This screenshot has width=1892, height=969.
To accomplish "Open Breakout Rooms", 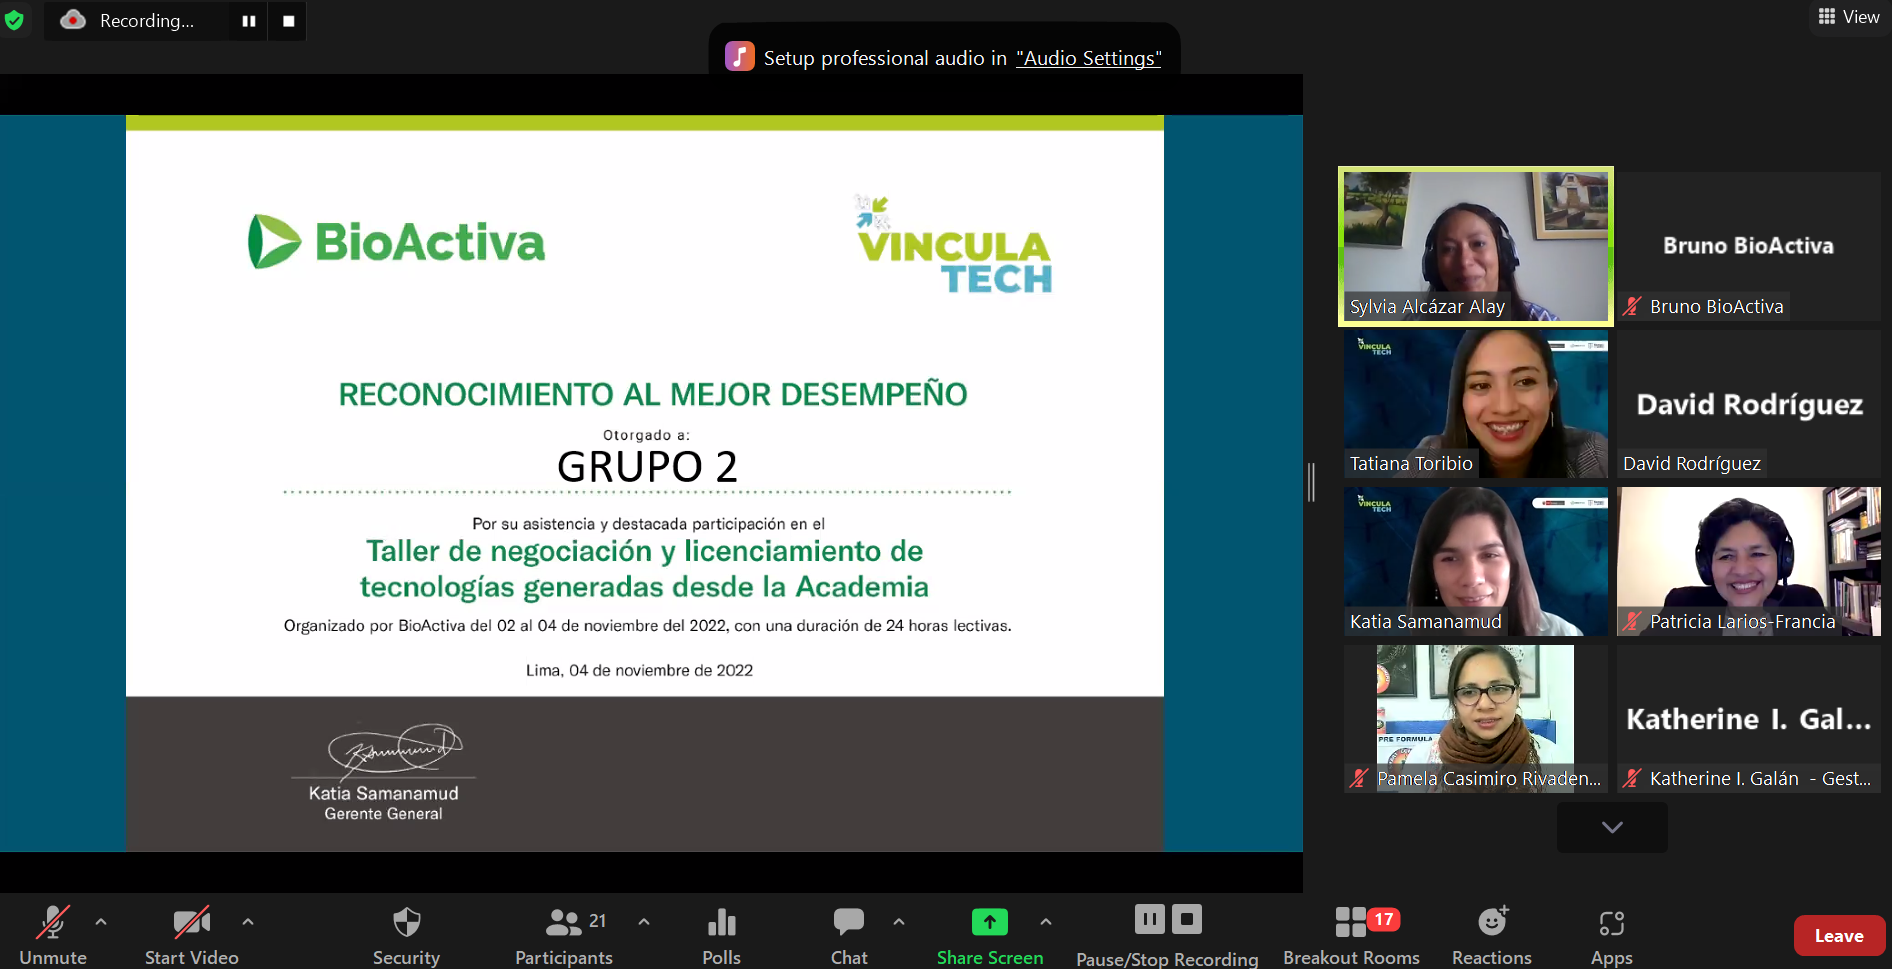I will coord(1351,934).
